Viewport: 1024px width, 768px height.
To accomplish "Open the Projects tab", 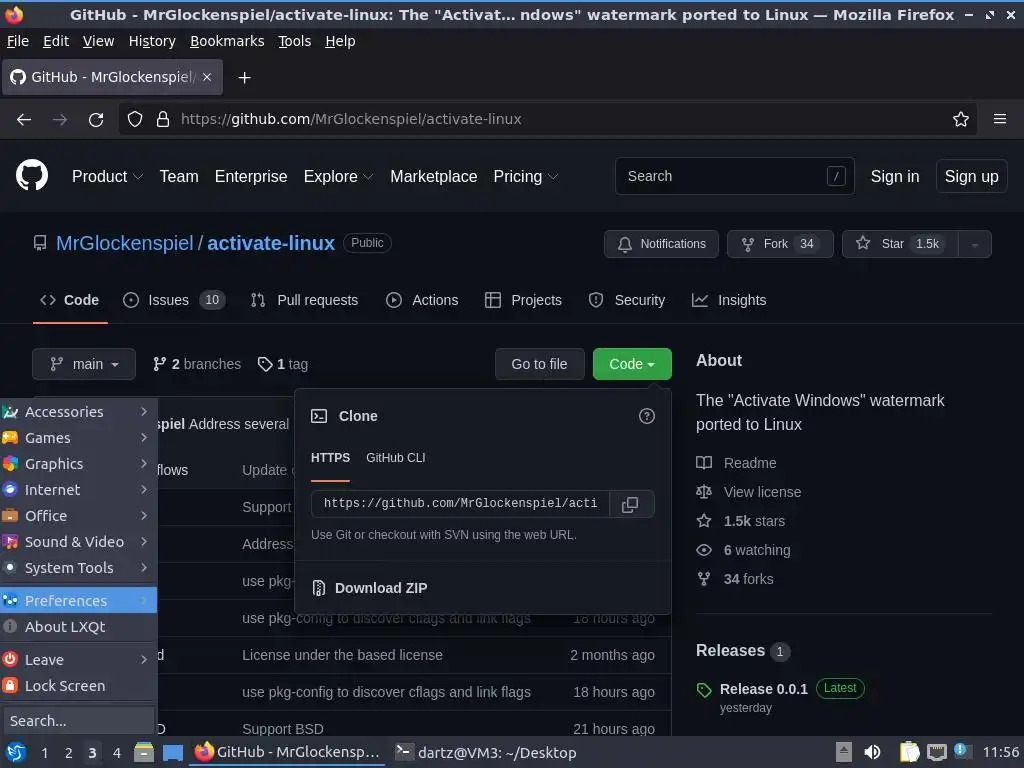I will pyautogui.click(x=523, y=300).
